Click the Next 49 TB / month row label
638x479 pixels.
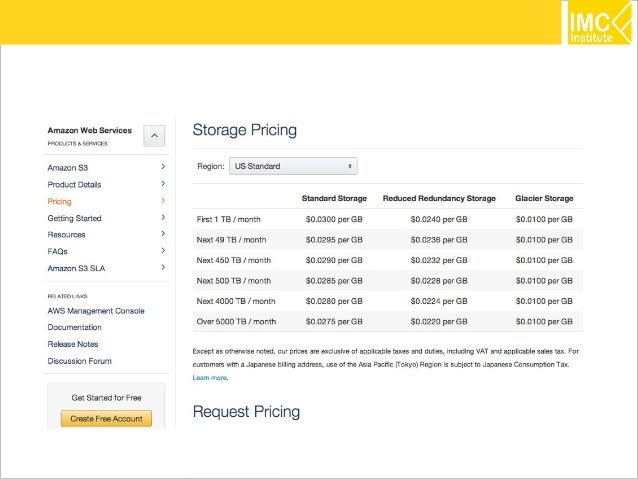[231, 240]
